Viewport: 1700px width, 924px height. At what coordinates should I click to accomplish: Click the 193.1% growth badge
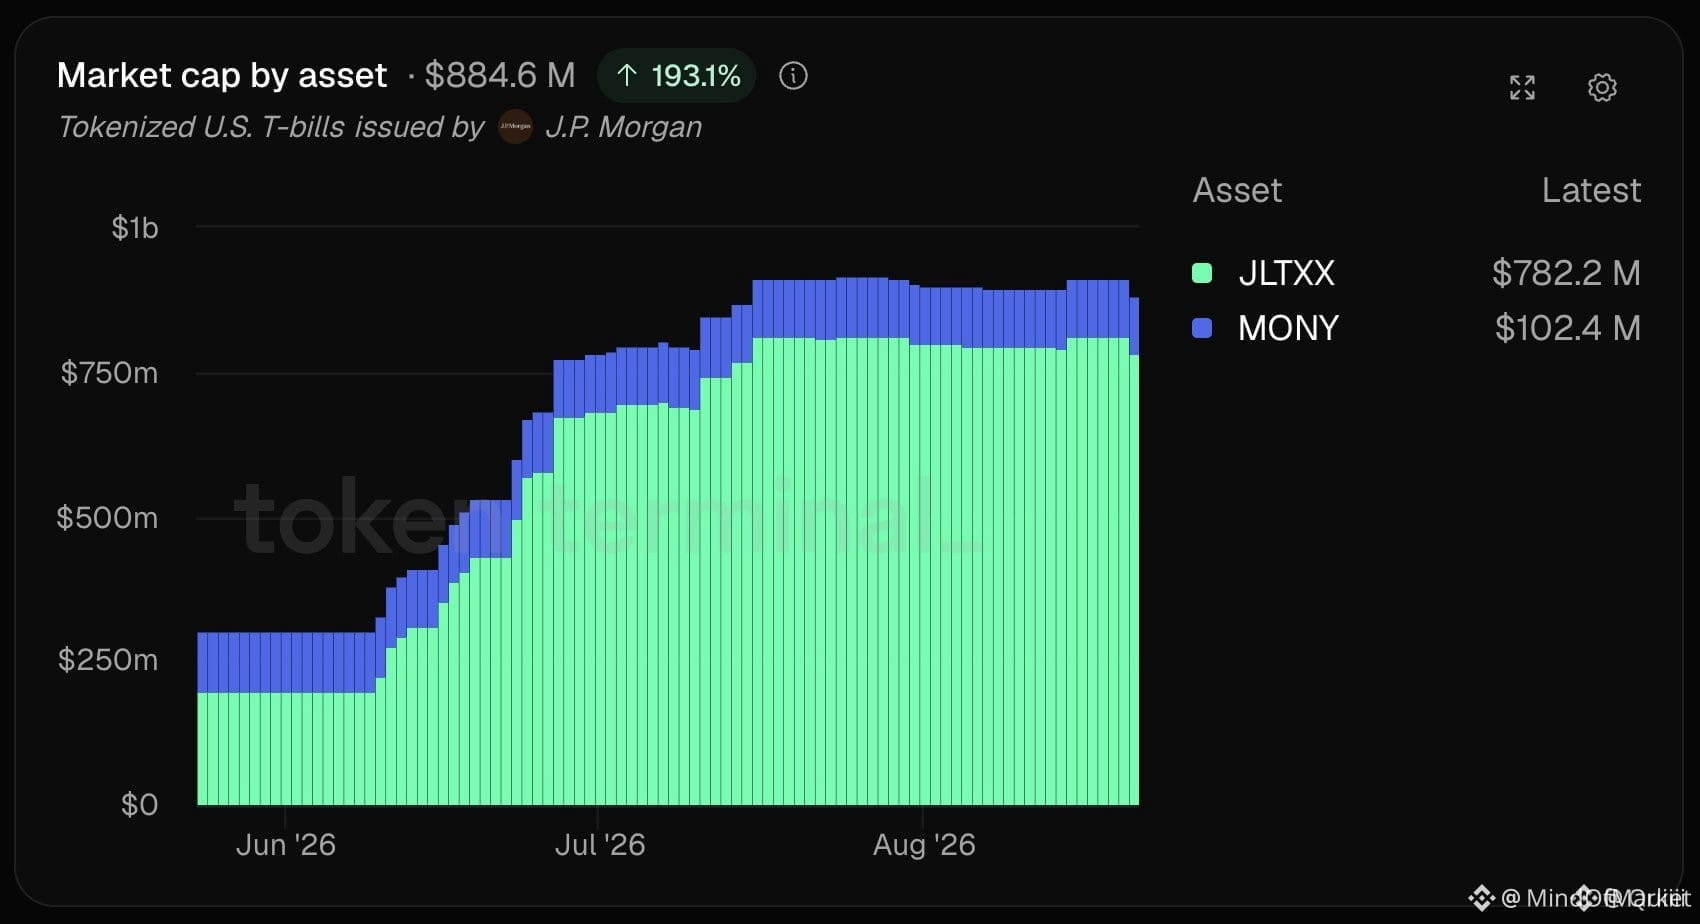tap(677, 76)
